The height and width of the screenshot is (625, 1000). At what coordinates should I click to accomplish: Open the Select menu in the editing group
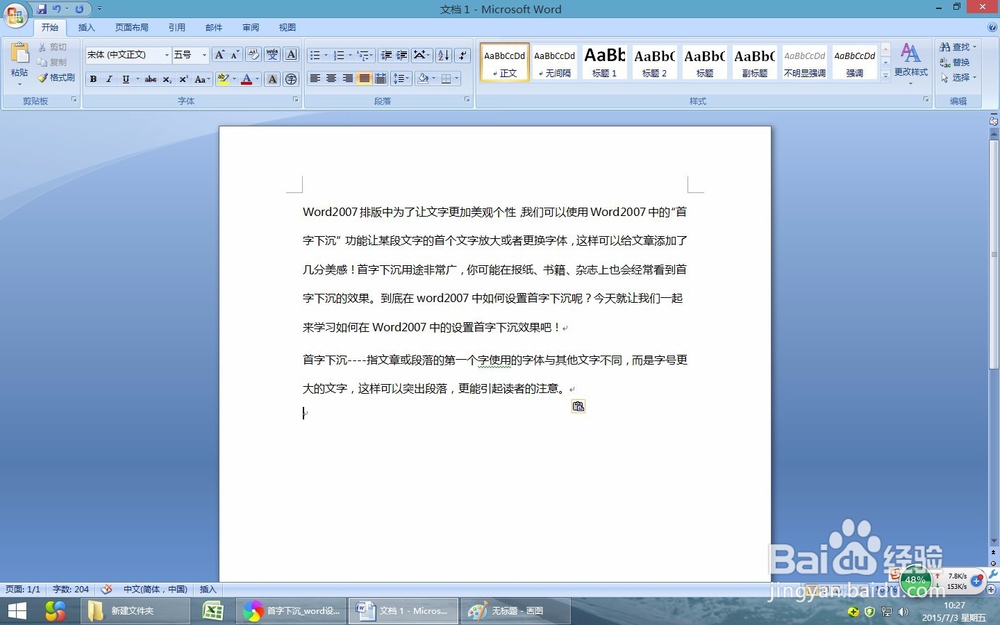coord(958,77)
